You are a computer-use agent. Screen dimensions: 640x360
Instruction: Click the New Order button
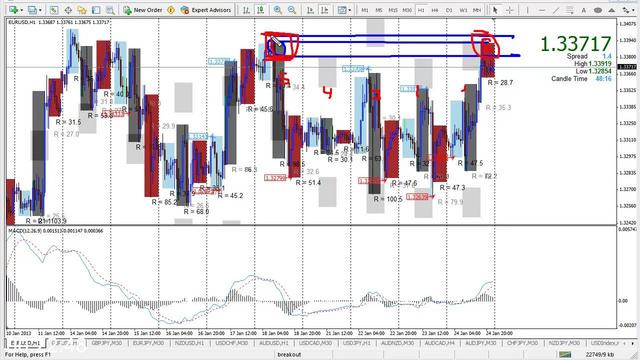tap(142, 10)
